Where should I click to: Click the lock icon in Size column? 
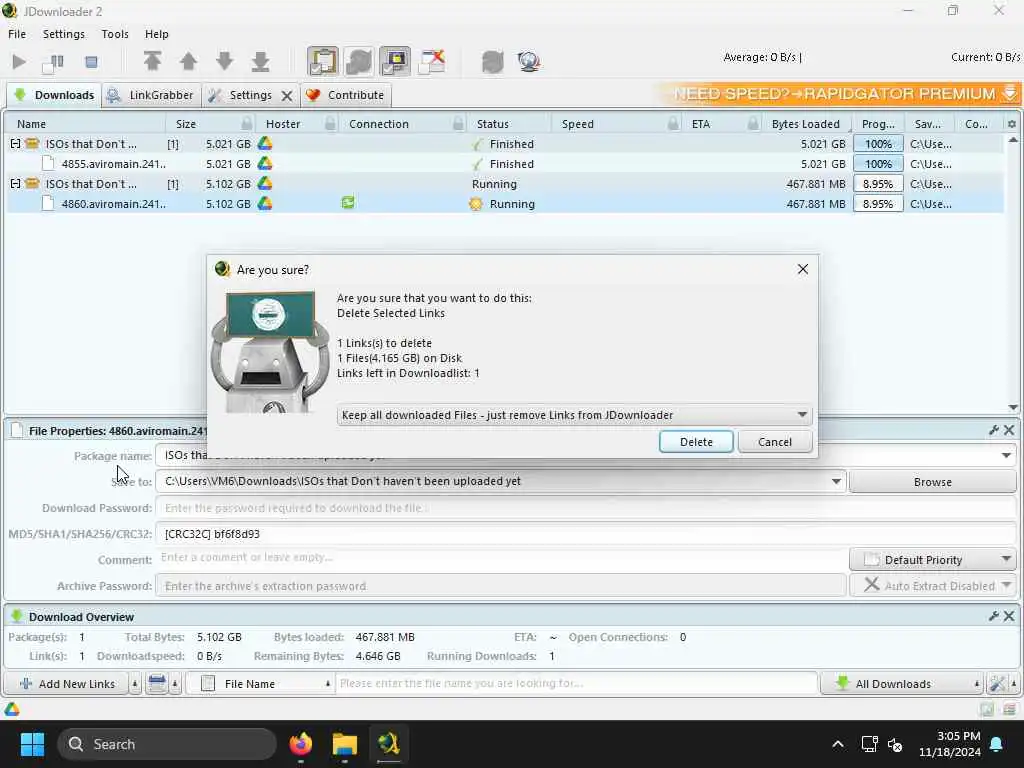pyautogui.click(x=246, y=123)
